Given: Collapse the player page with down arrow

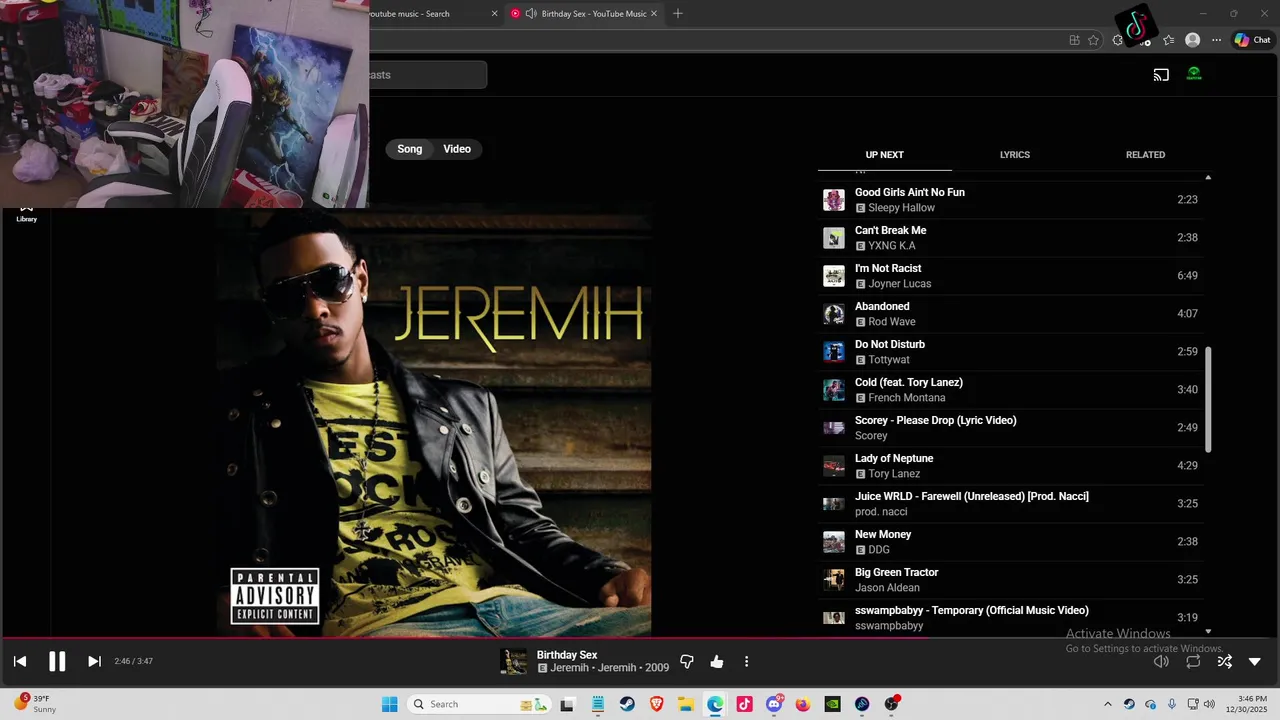Looking at the screenshot, I should [x=1255, y=661].
